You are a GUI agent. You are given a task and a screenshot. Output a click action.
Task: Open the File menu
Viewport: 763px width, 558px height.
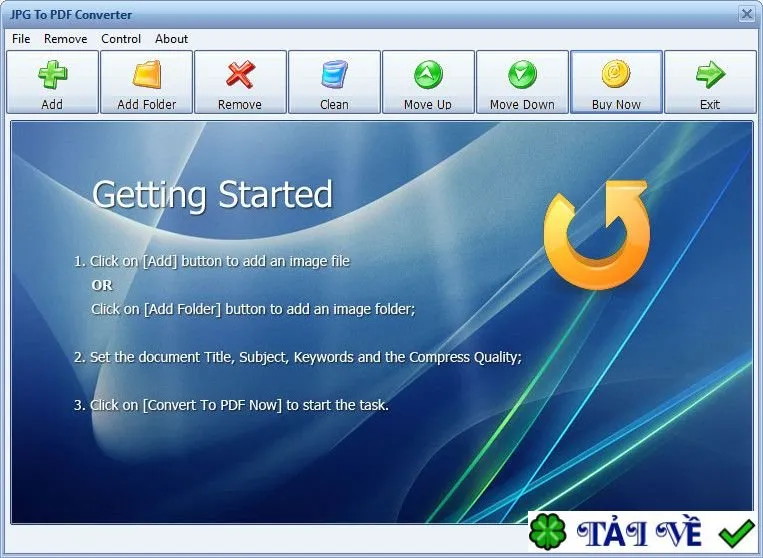(x=21, y=39)
